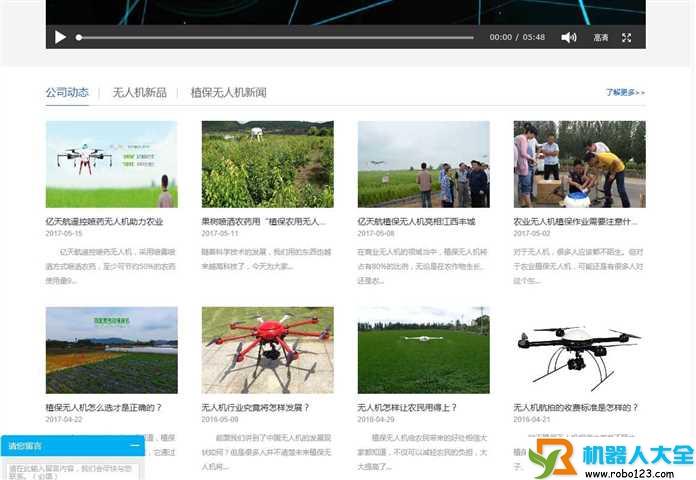The image size is (696, 480).
Task: Click the video progress bar
Action: (x=275, y=38)
